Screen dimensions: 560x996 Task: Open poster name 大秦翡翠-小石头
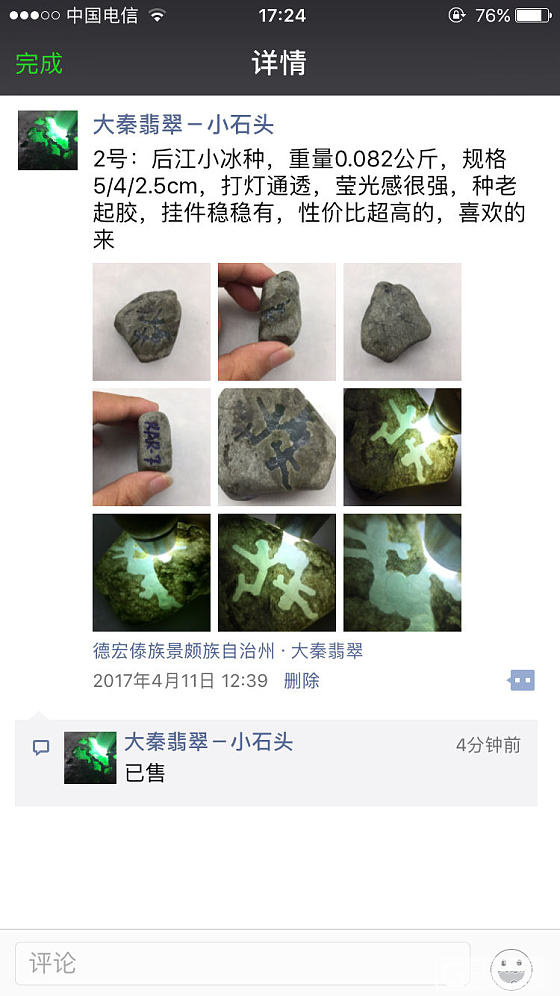[183, 124]
